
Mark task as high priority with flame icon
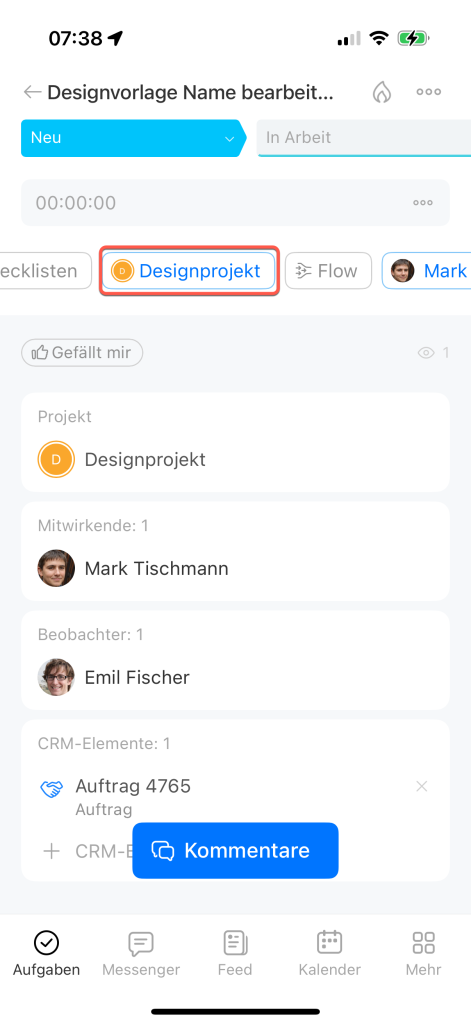click(382, 92)
